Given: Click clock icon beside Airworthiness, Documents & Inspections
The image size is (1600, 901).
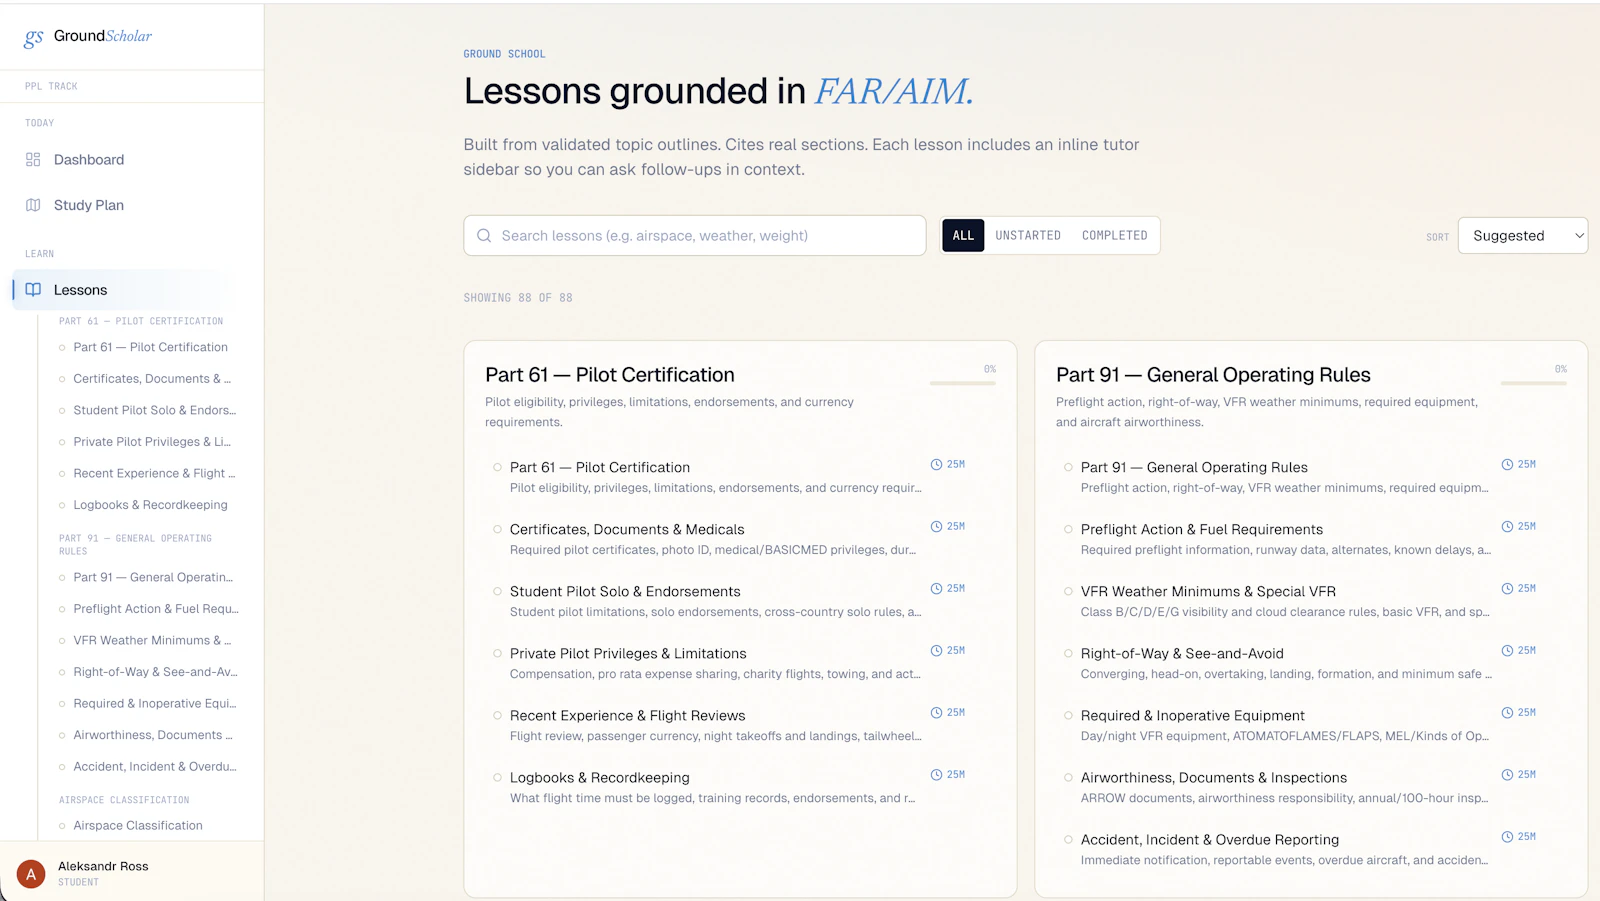Looking at the screenshot, I should [1508, 775].
